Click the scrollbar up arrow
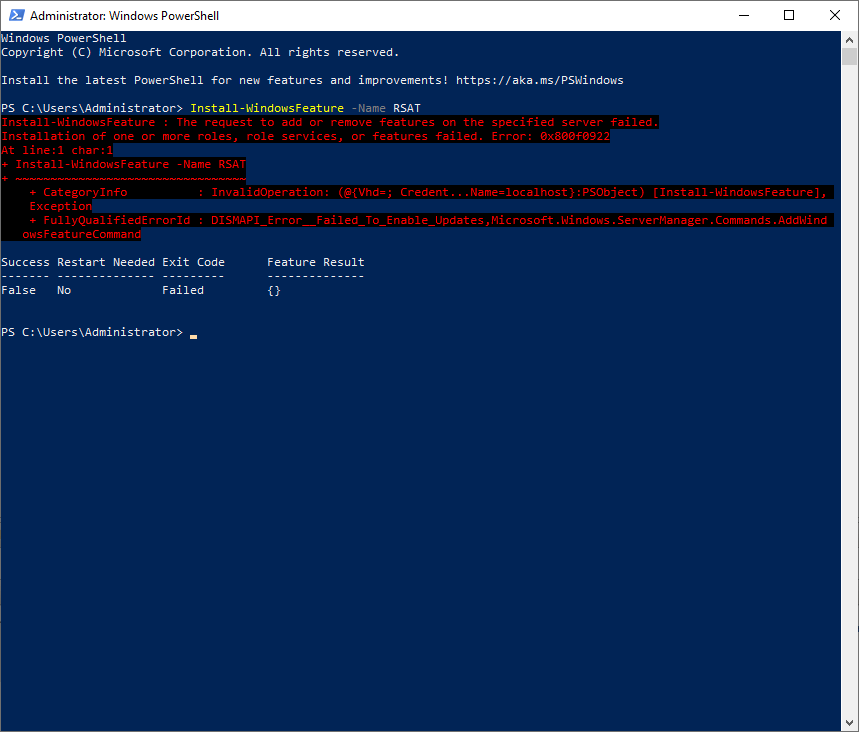The image size is (859, 732). 850,39
